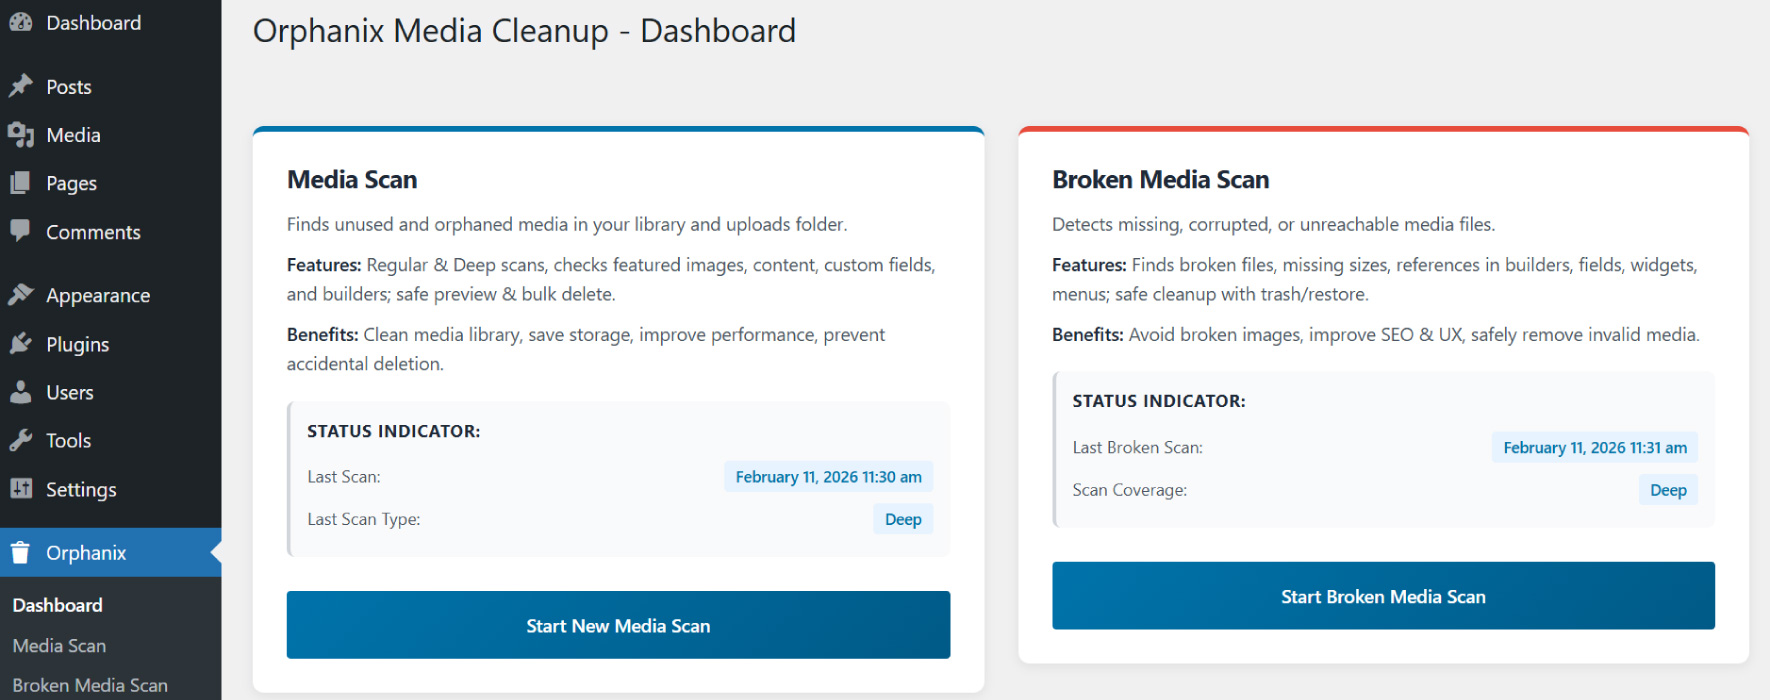
Task: Click the Last Scan date February 11, 2026 11:30 am
Action: coord(829,477)
